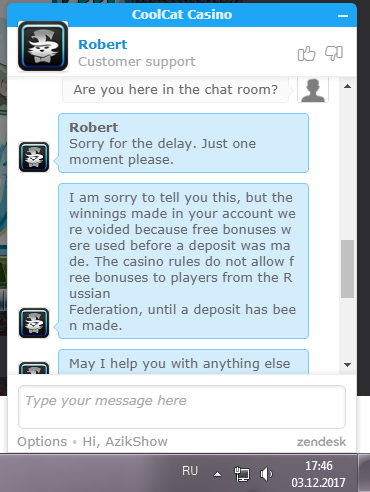Click the 'Type your message here' field

click(182, 407)
